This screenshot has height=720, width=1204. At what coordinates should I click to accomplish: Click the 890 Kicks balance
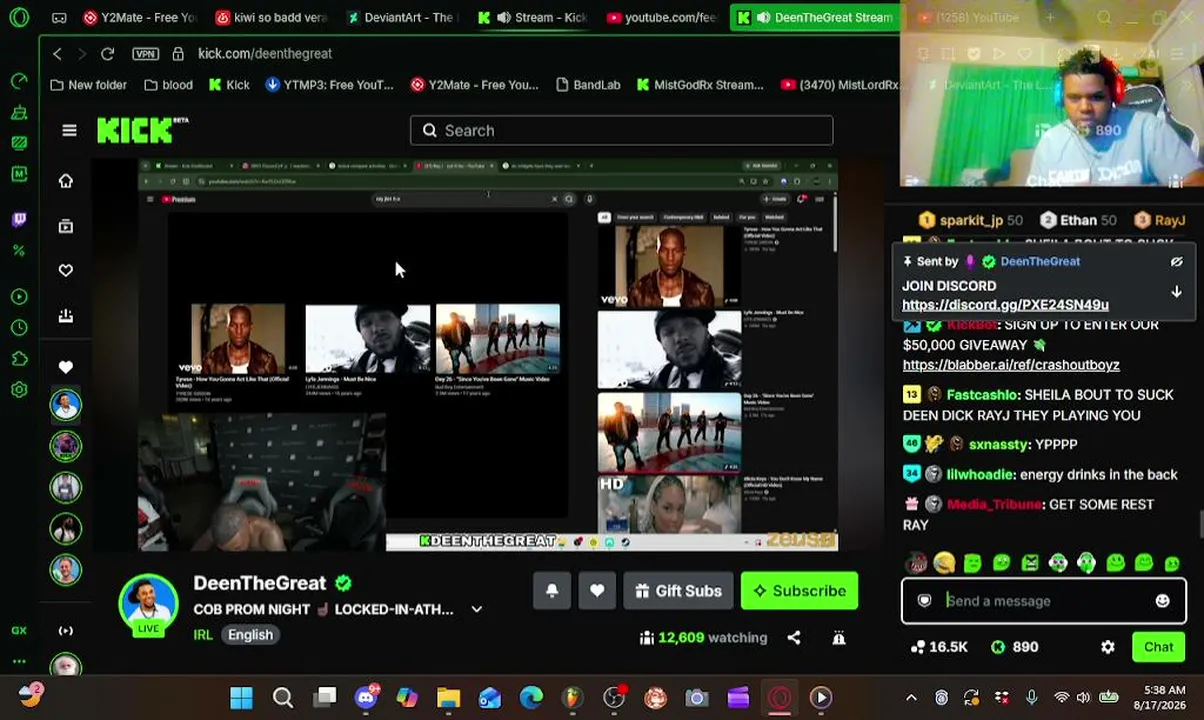click(x=1014, y=647)
